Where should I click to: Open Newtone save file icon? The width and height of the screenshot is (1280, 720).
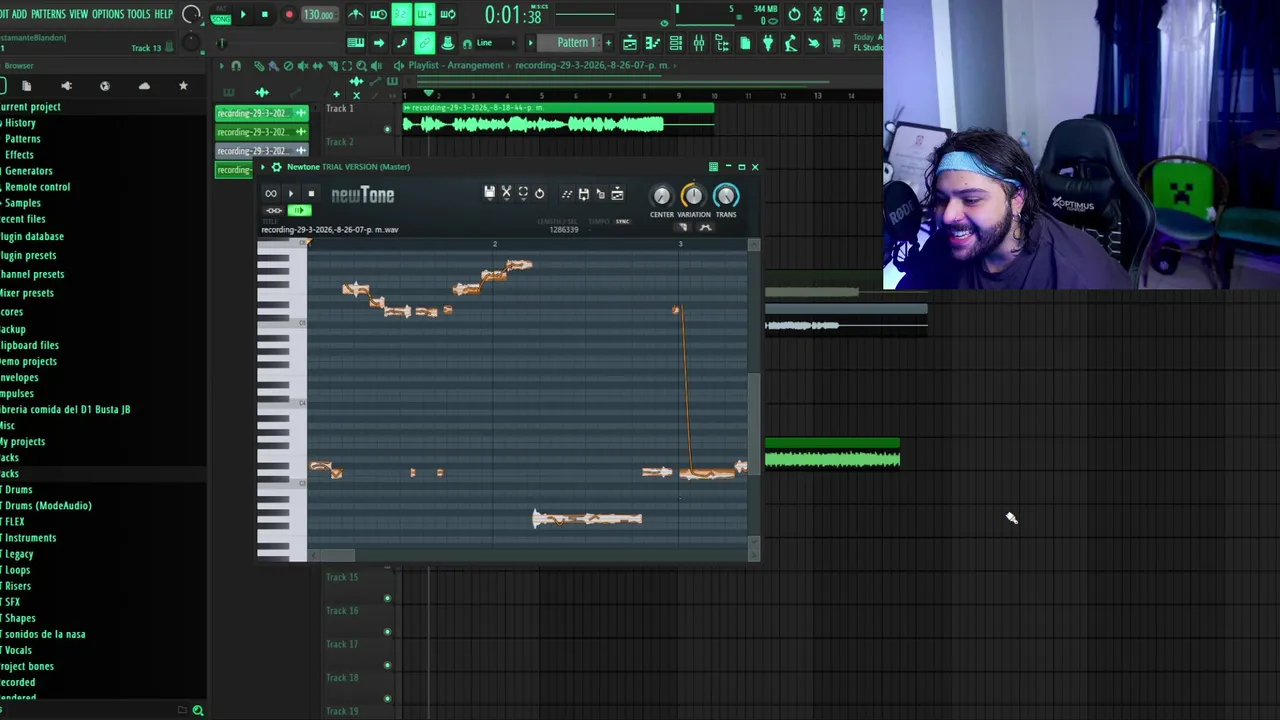(489, 193)
